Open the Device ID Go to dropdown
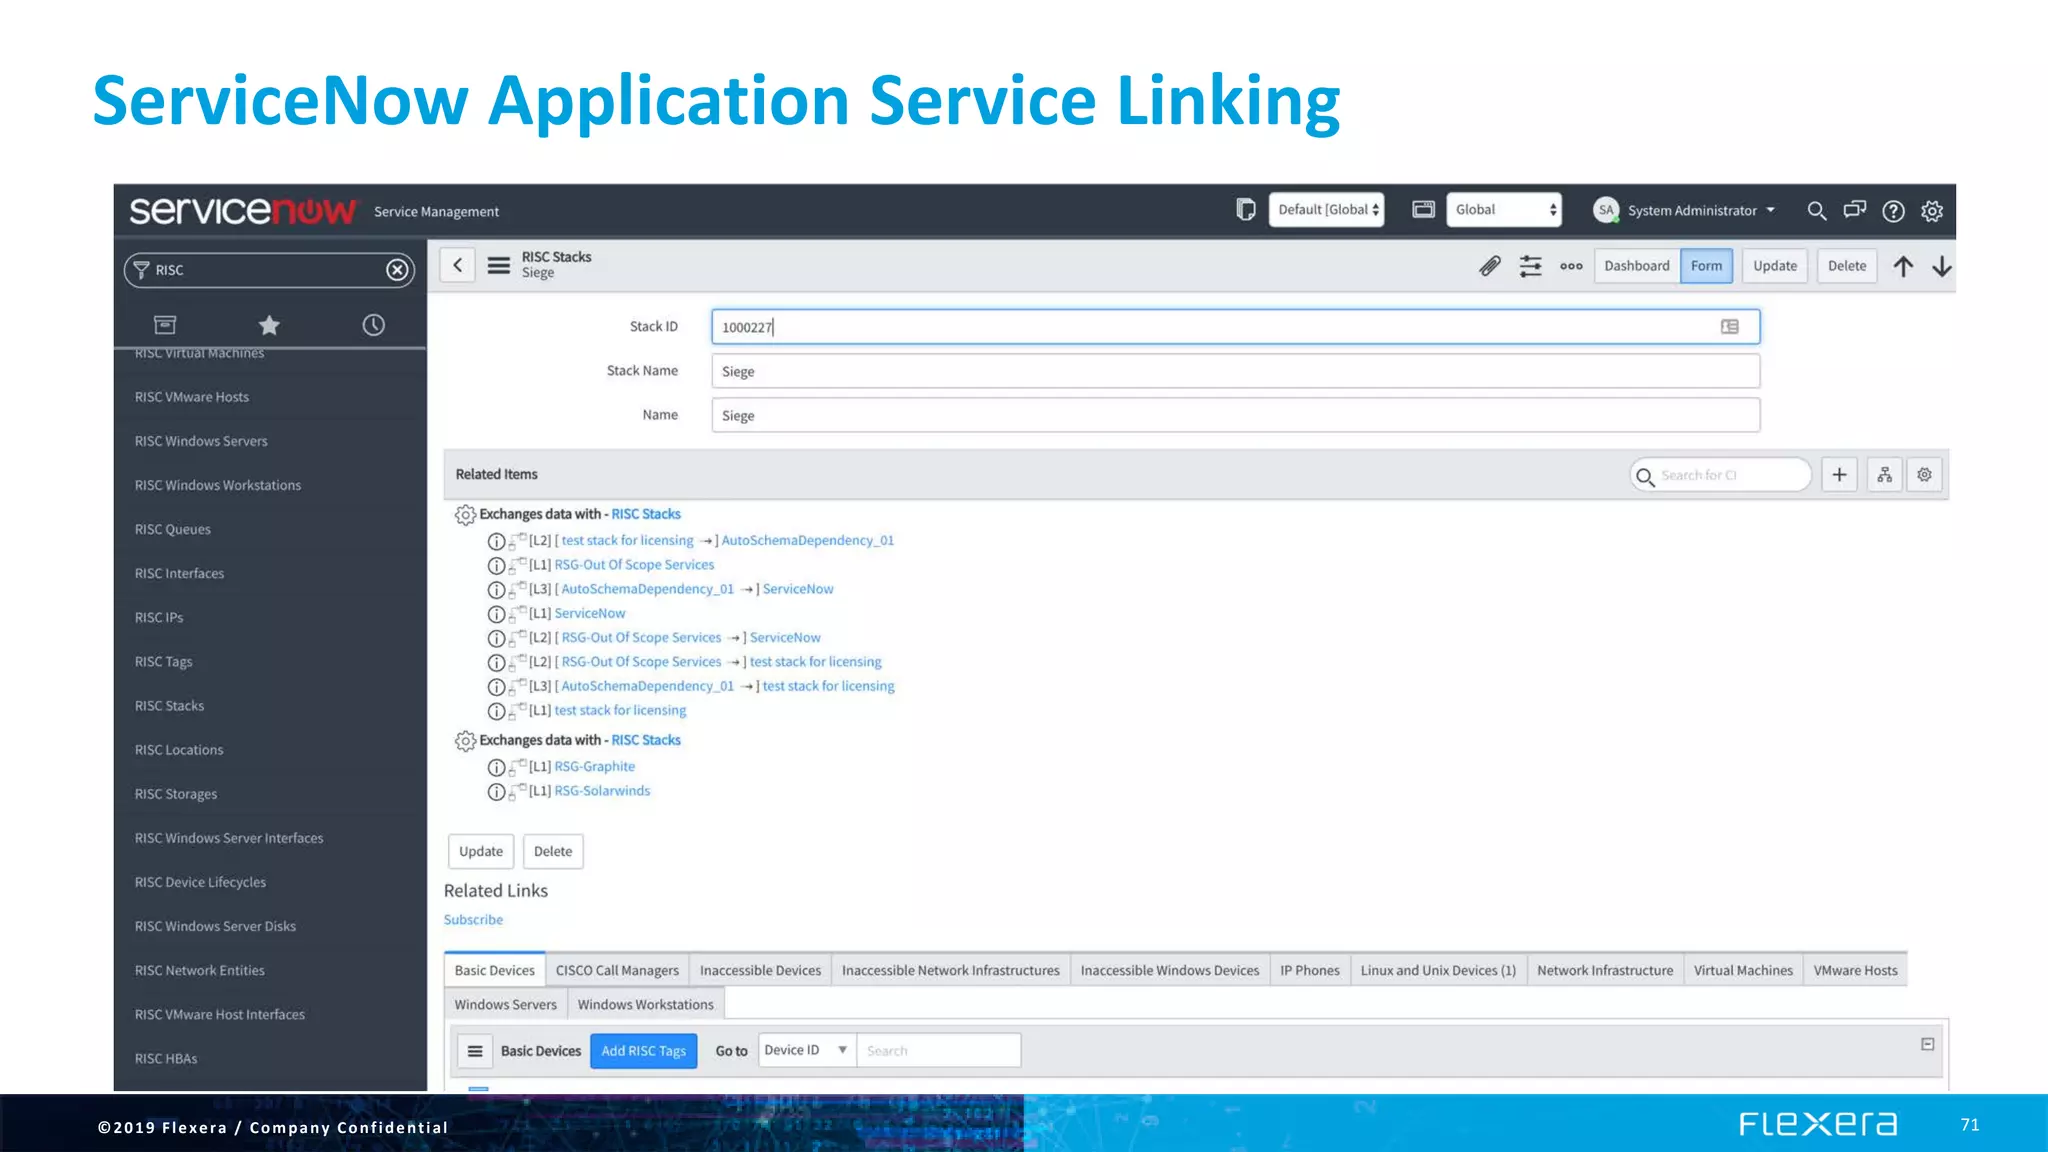 (x=806, y=1050)
